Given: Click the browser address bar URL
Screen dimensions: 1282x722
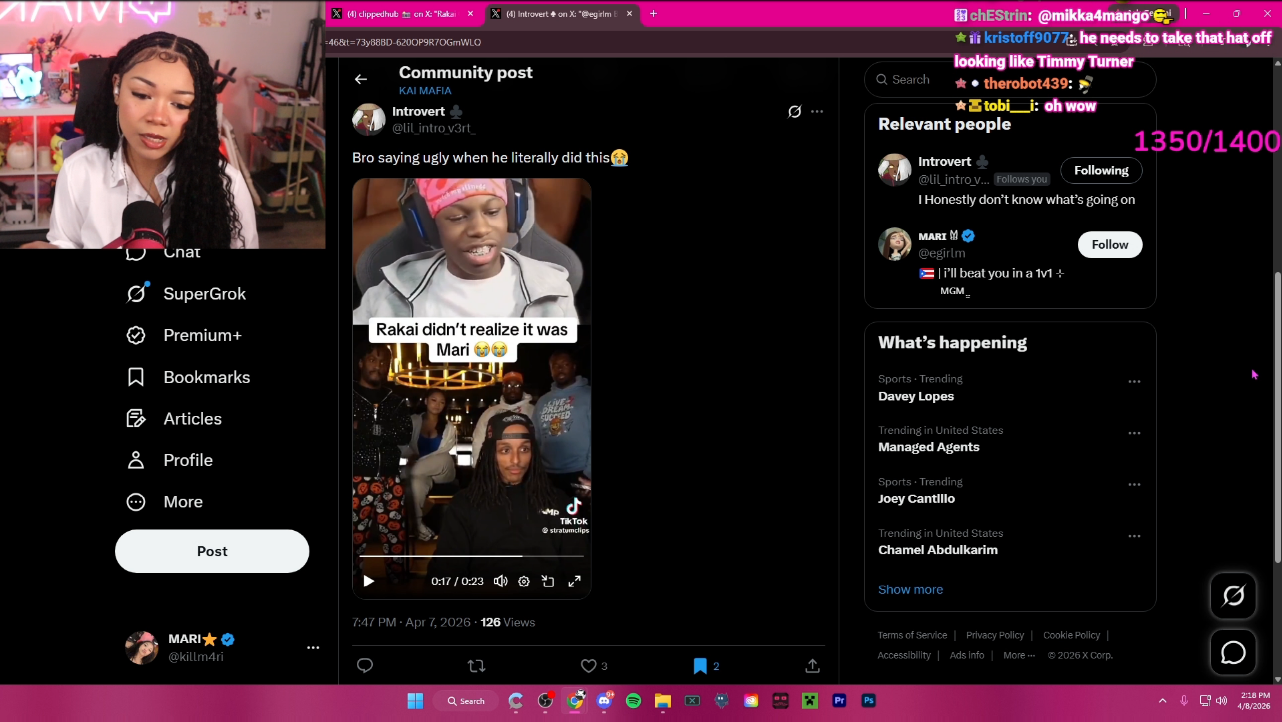Looking at the screenshot, I should tap(404, 43).
